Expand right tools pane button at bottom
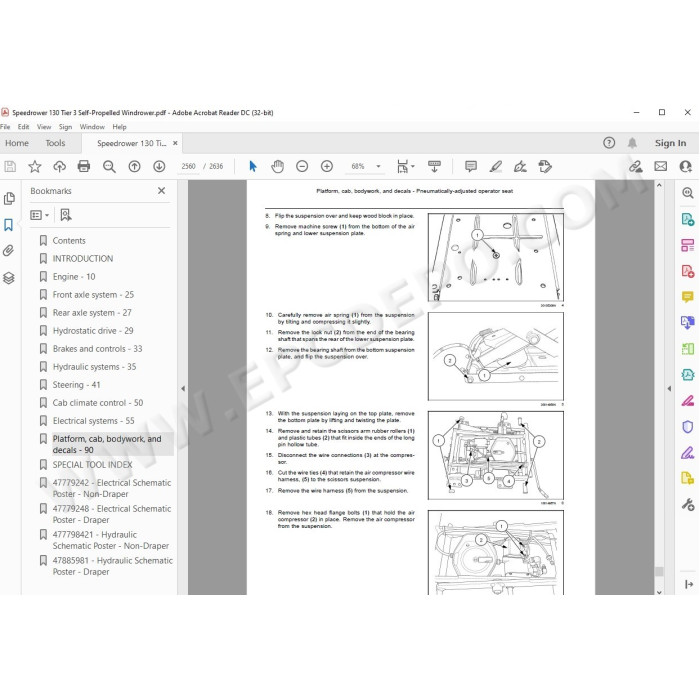 pos(688,584)
